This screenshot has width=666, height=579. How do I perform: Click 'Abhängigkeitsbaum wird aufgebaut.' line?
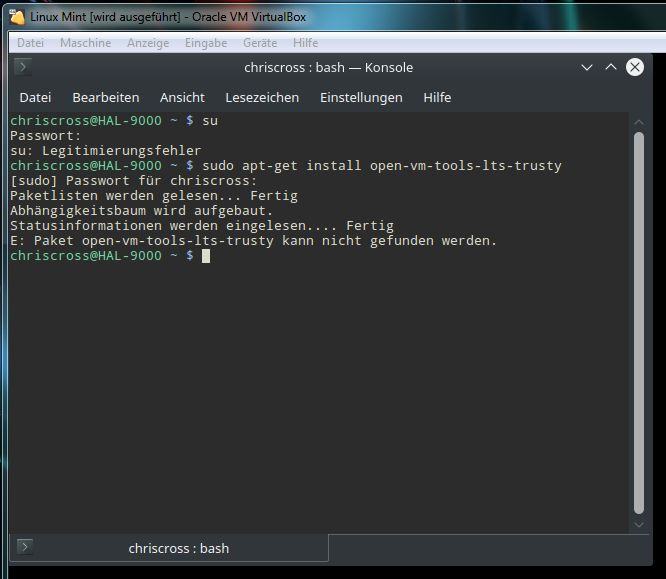pos(141,211)
